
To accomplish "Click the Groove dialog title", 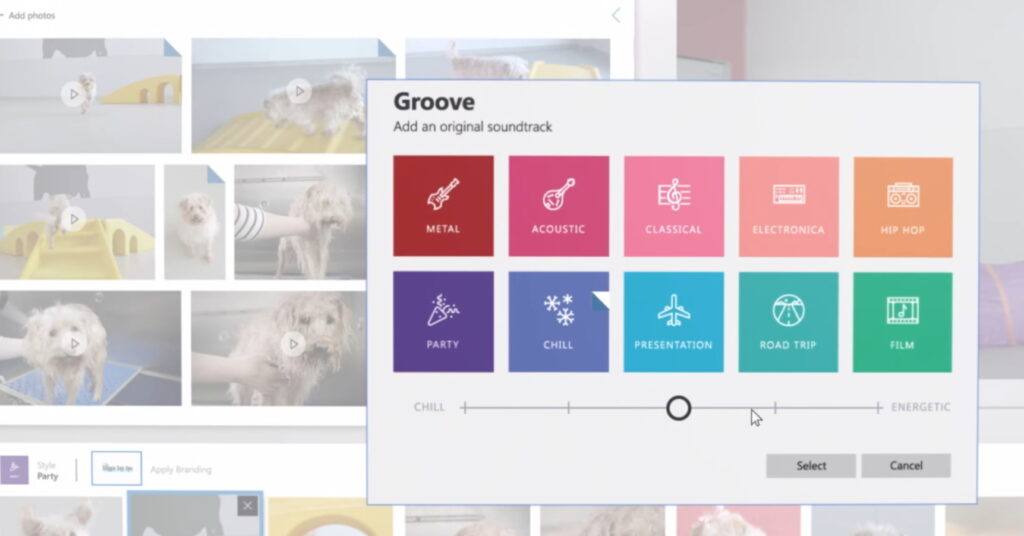I will tap(434, 102).
